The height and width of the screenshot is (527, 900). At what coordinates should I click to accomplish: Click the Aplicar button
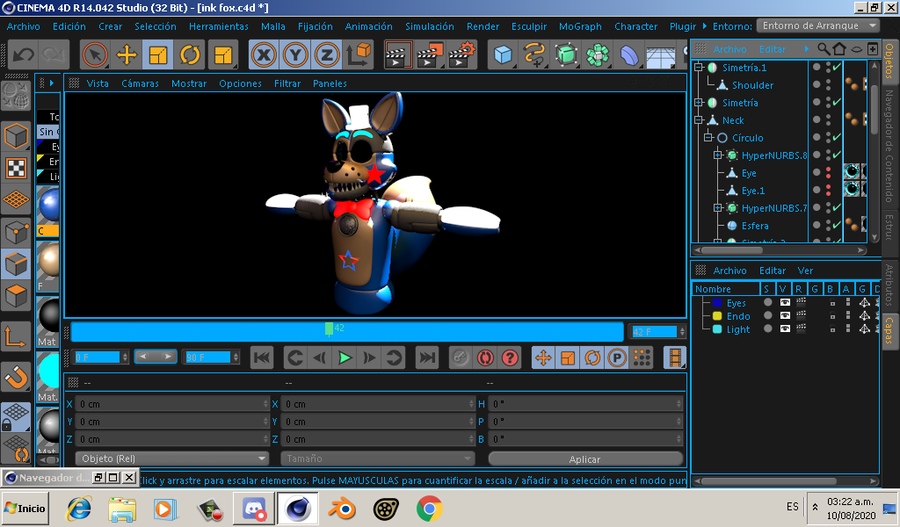click(x=585, y=459)
